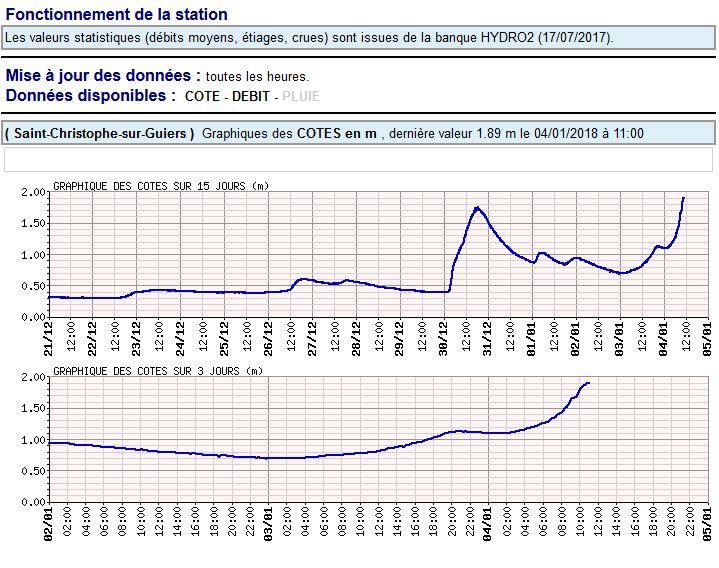This screenshot has width=719, height=568.
Task: Click the 2.00 y-axis value on 15-day graph
Action: (x=33, y=192)
